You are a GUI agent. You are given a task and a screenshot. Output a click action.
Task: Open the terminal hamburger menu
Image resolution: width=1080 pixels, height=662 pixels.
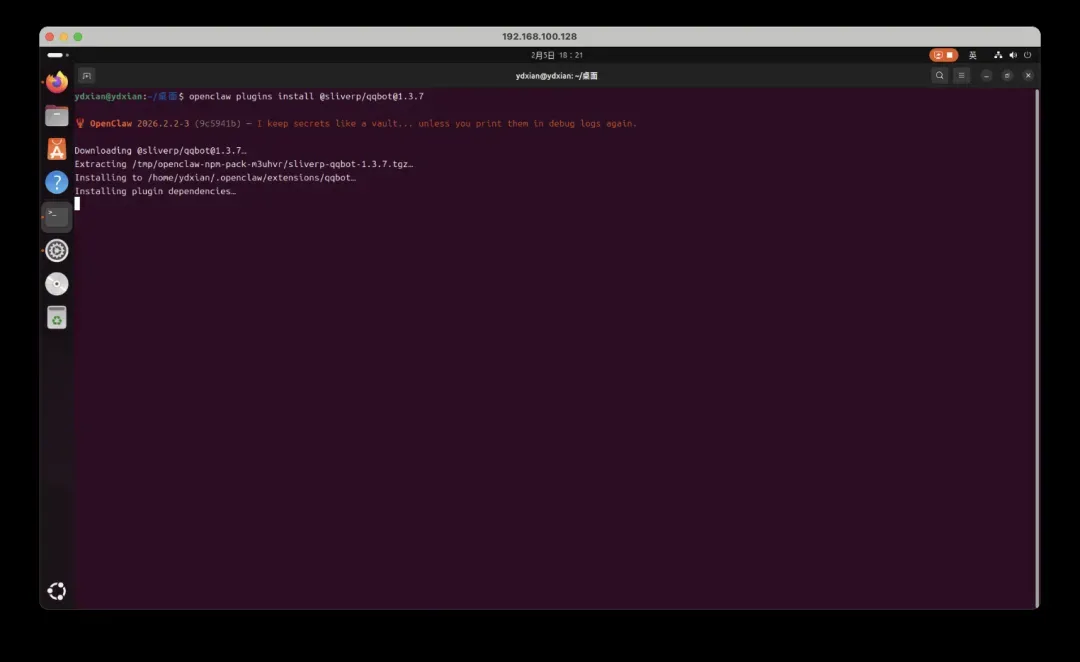pos(962,75)
